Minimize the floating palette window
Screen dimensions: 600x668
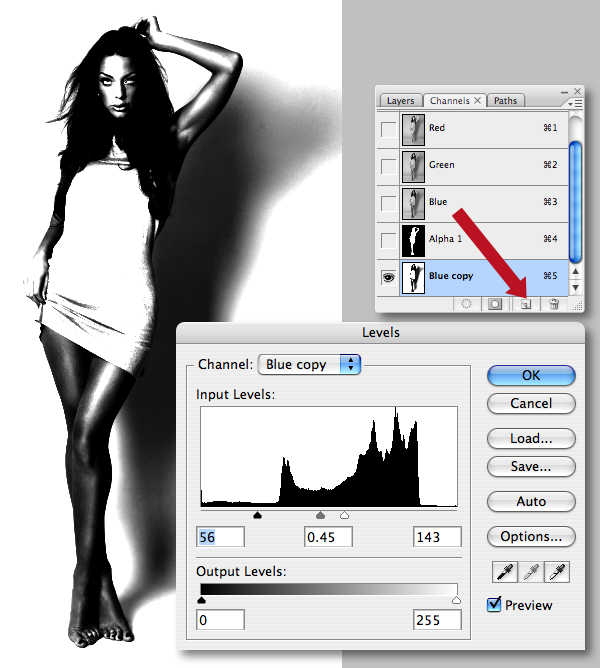tap(565, 92)
